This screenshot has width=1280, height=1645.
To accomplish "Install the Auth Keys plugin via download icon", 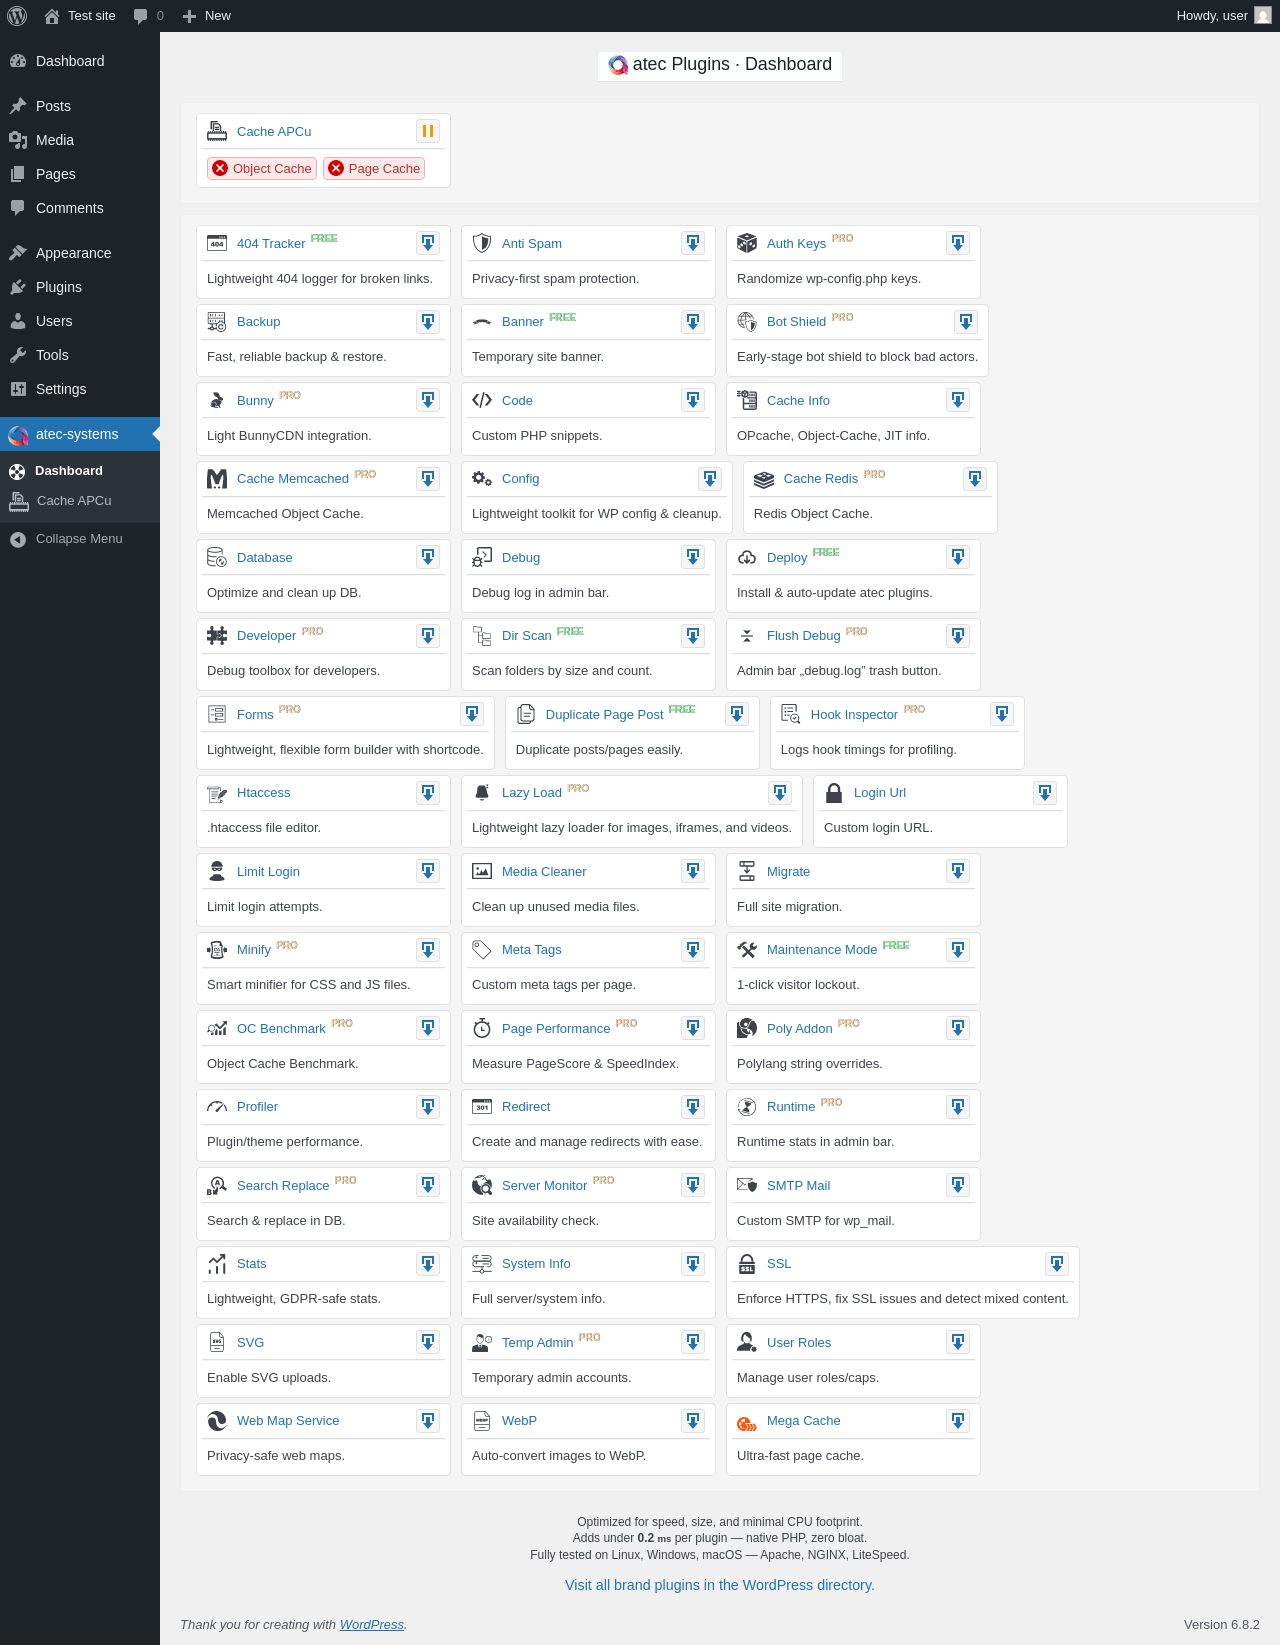I will click(958, 243).
